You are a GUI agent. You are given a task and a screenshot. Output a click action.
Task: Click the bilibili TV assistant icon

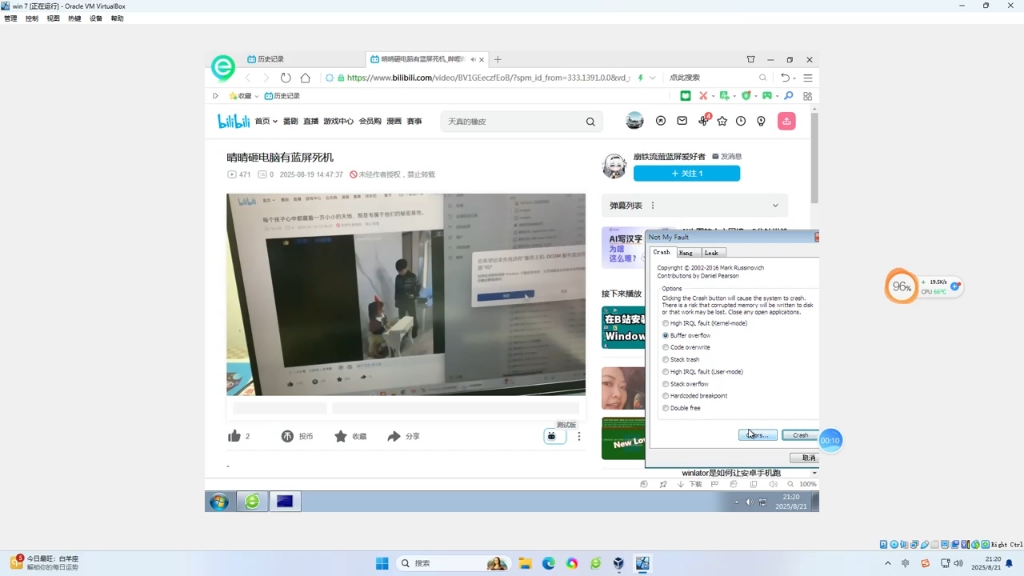(552, 436)
